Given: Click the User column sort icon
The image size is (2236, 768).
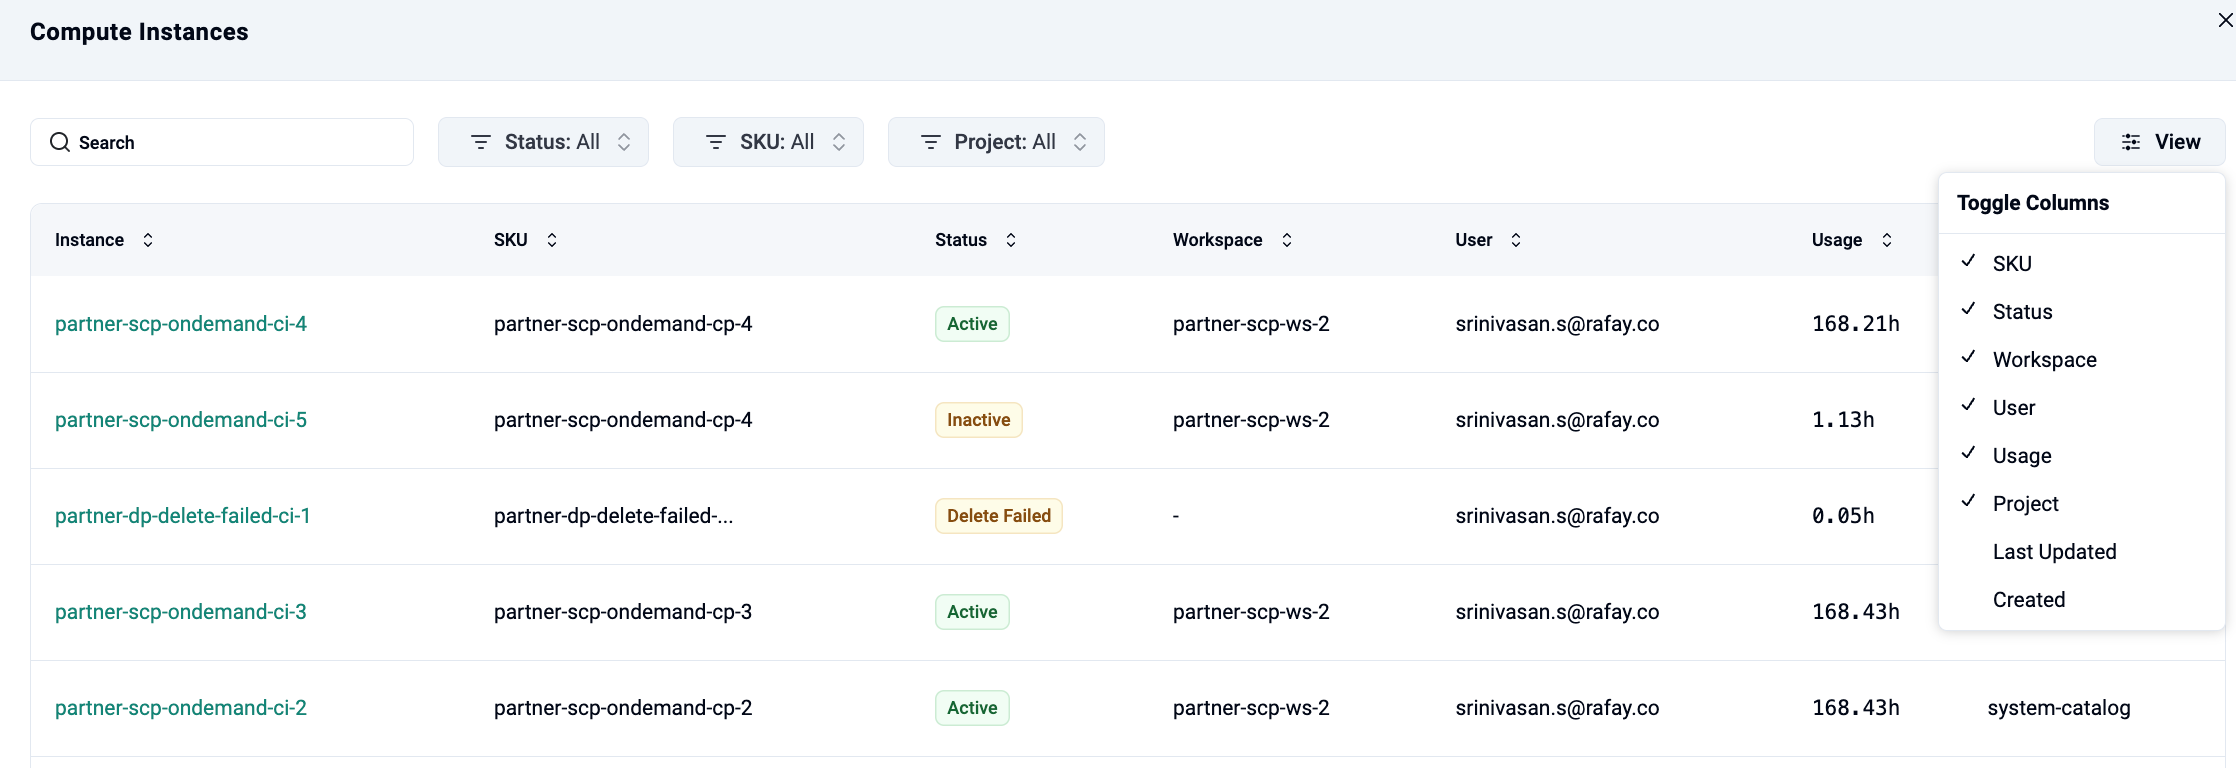Looking at the screenshot, I should click(x=1516, y=240).
